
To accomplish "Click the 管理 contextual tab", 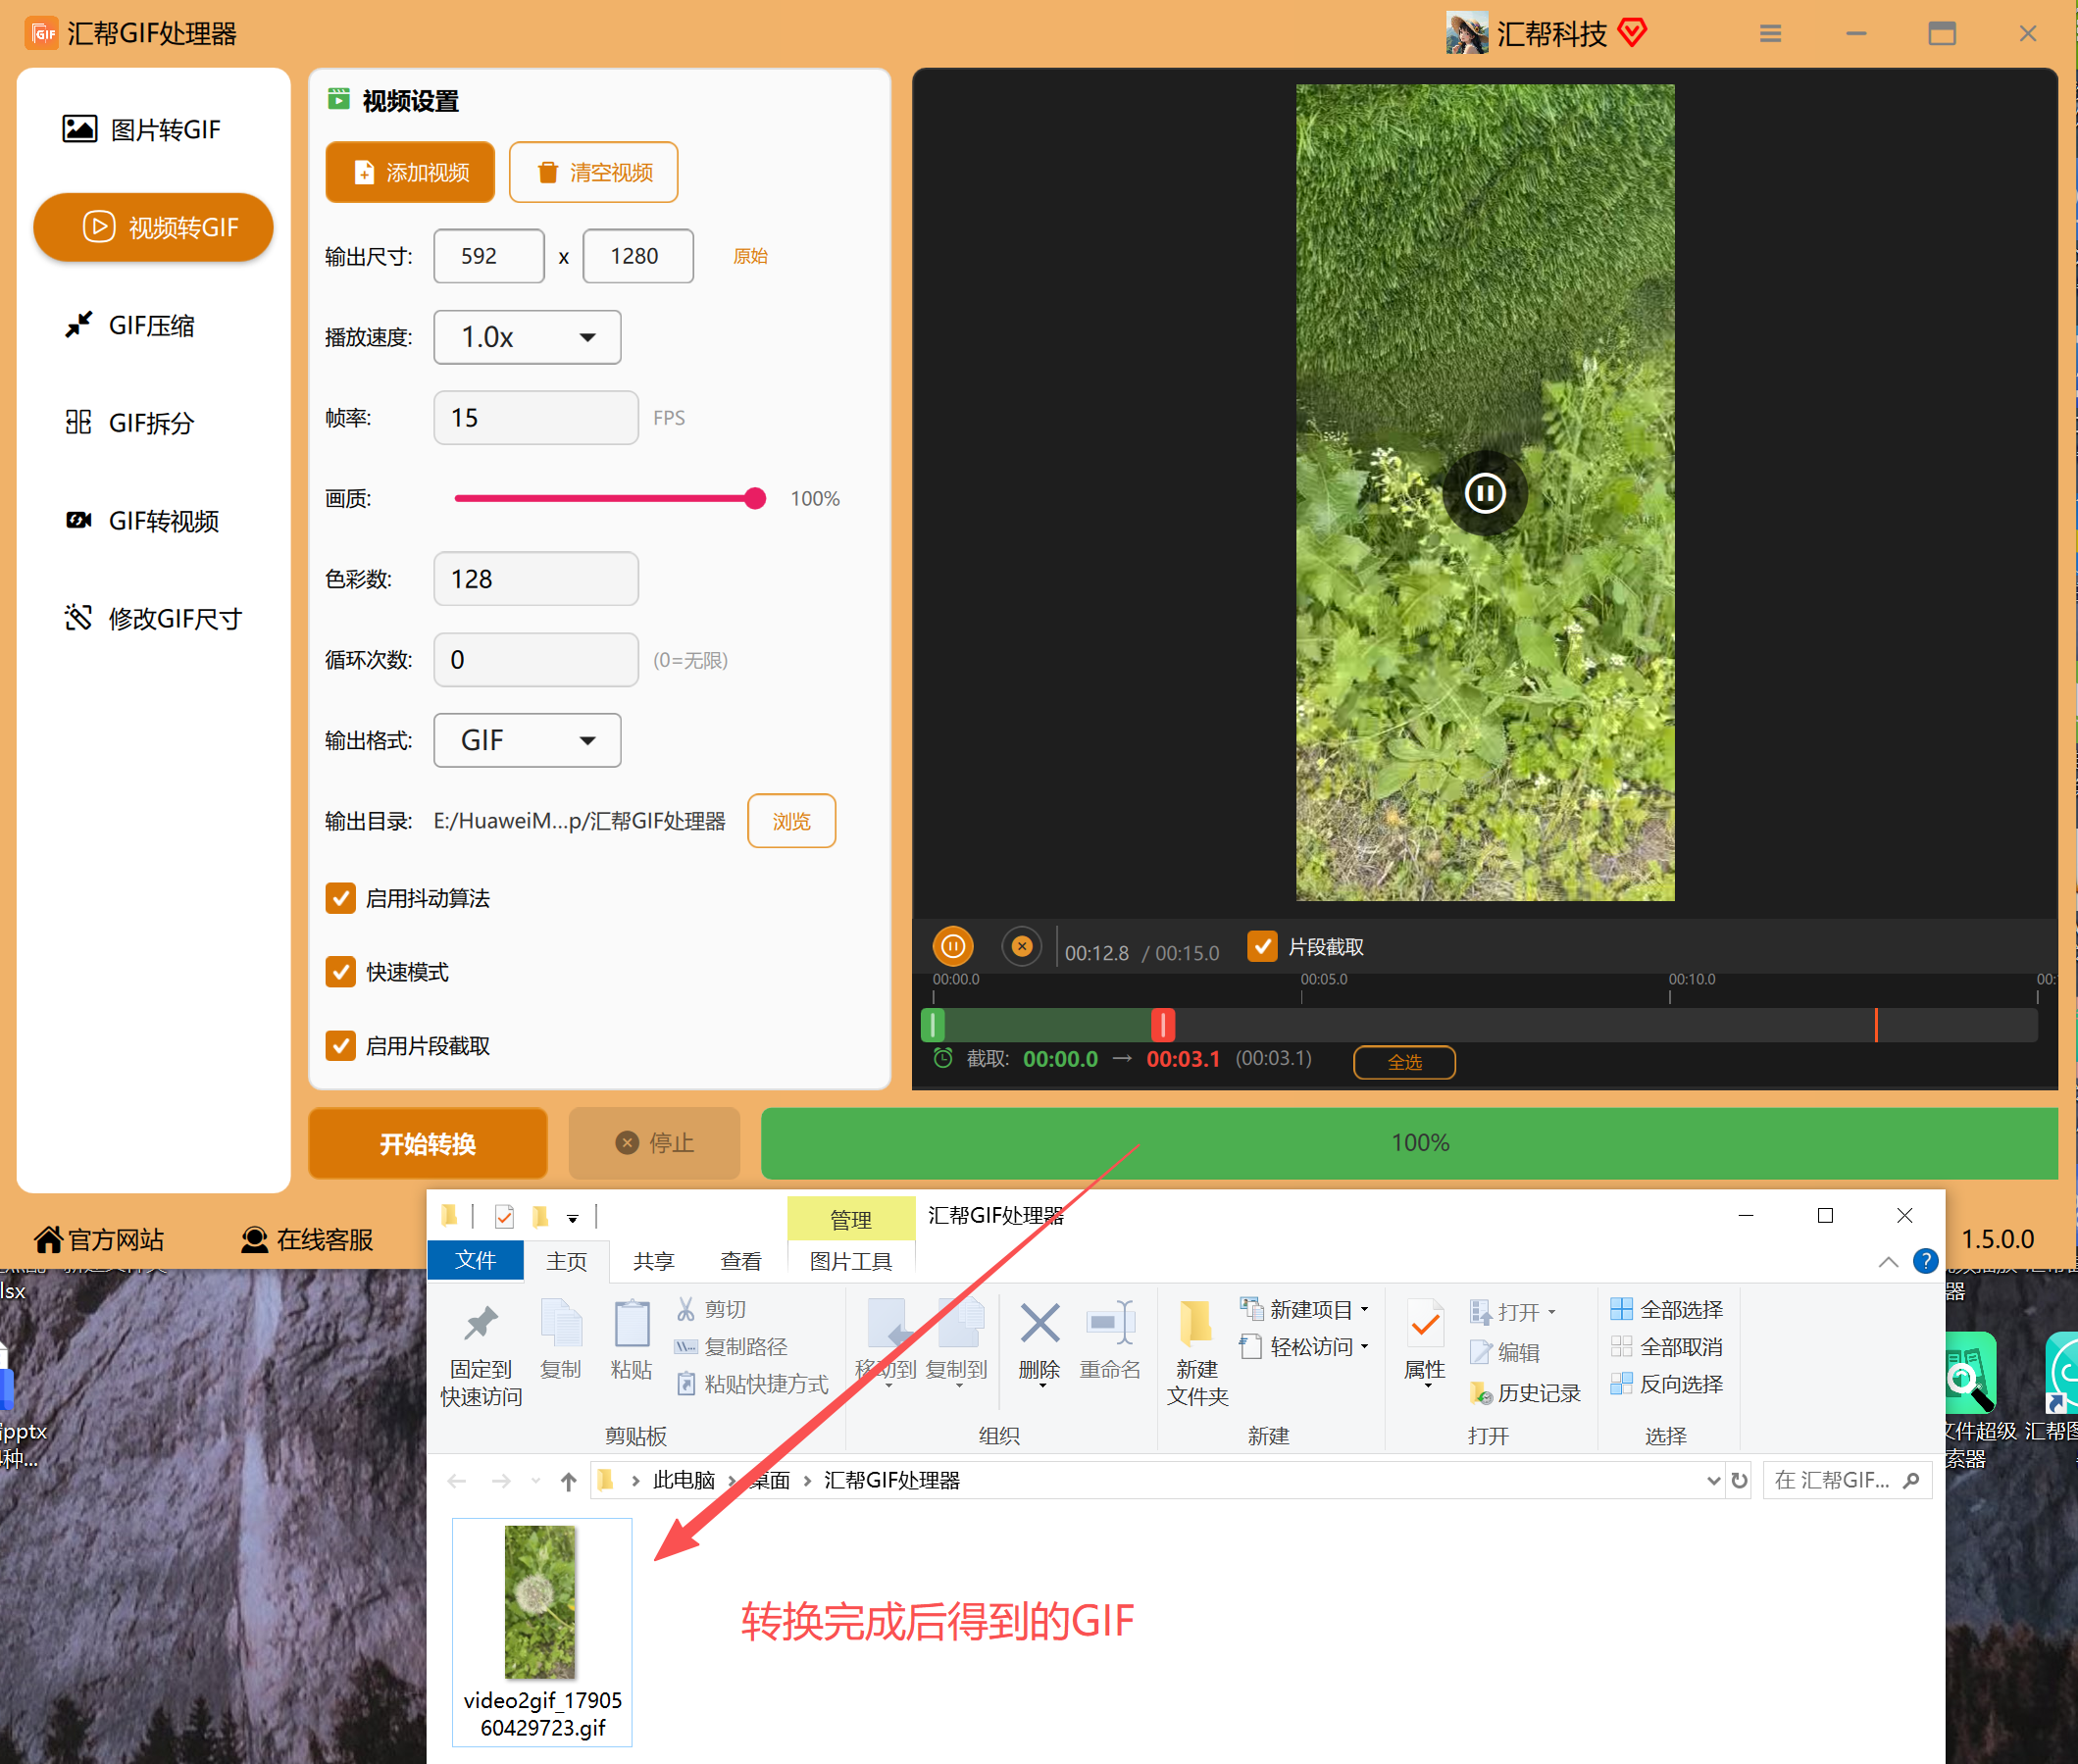I will tap(851, 1220).
